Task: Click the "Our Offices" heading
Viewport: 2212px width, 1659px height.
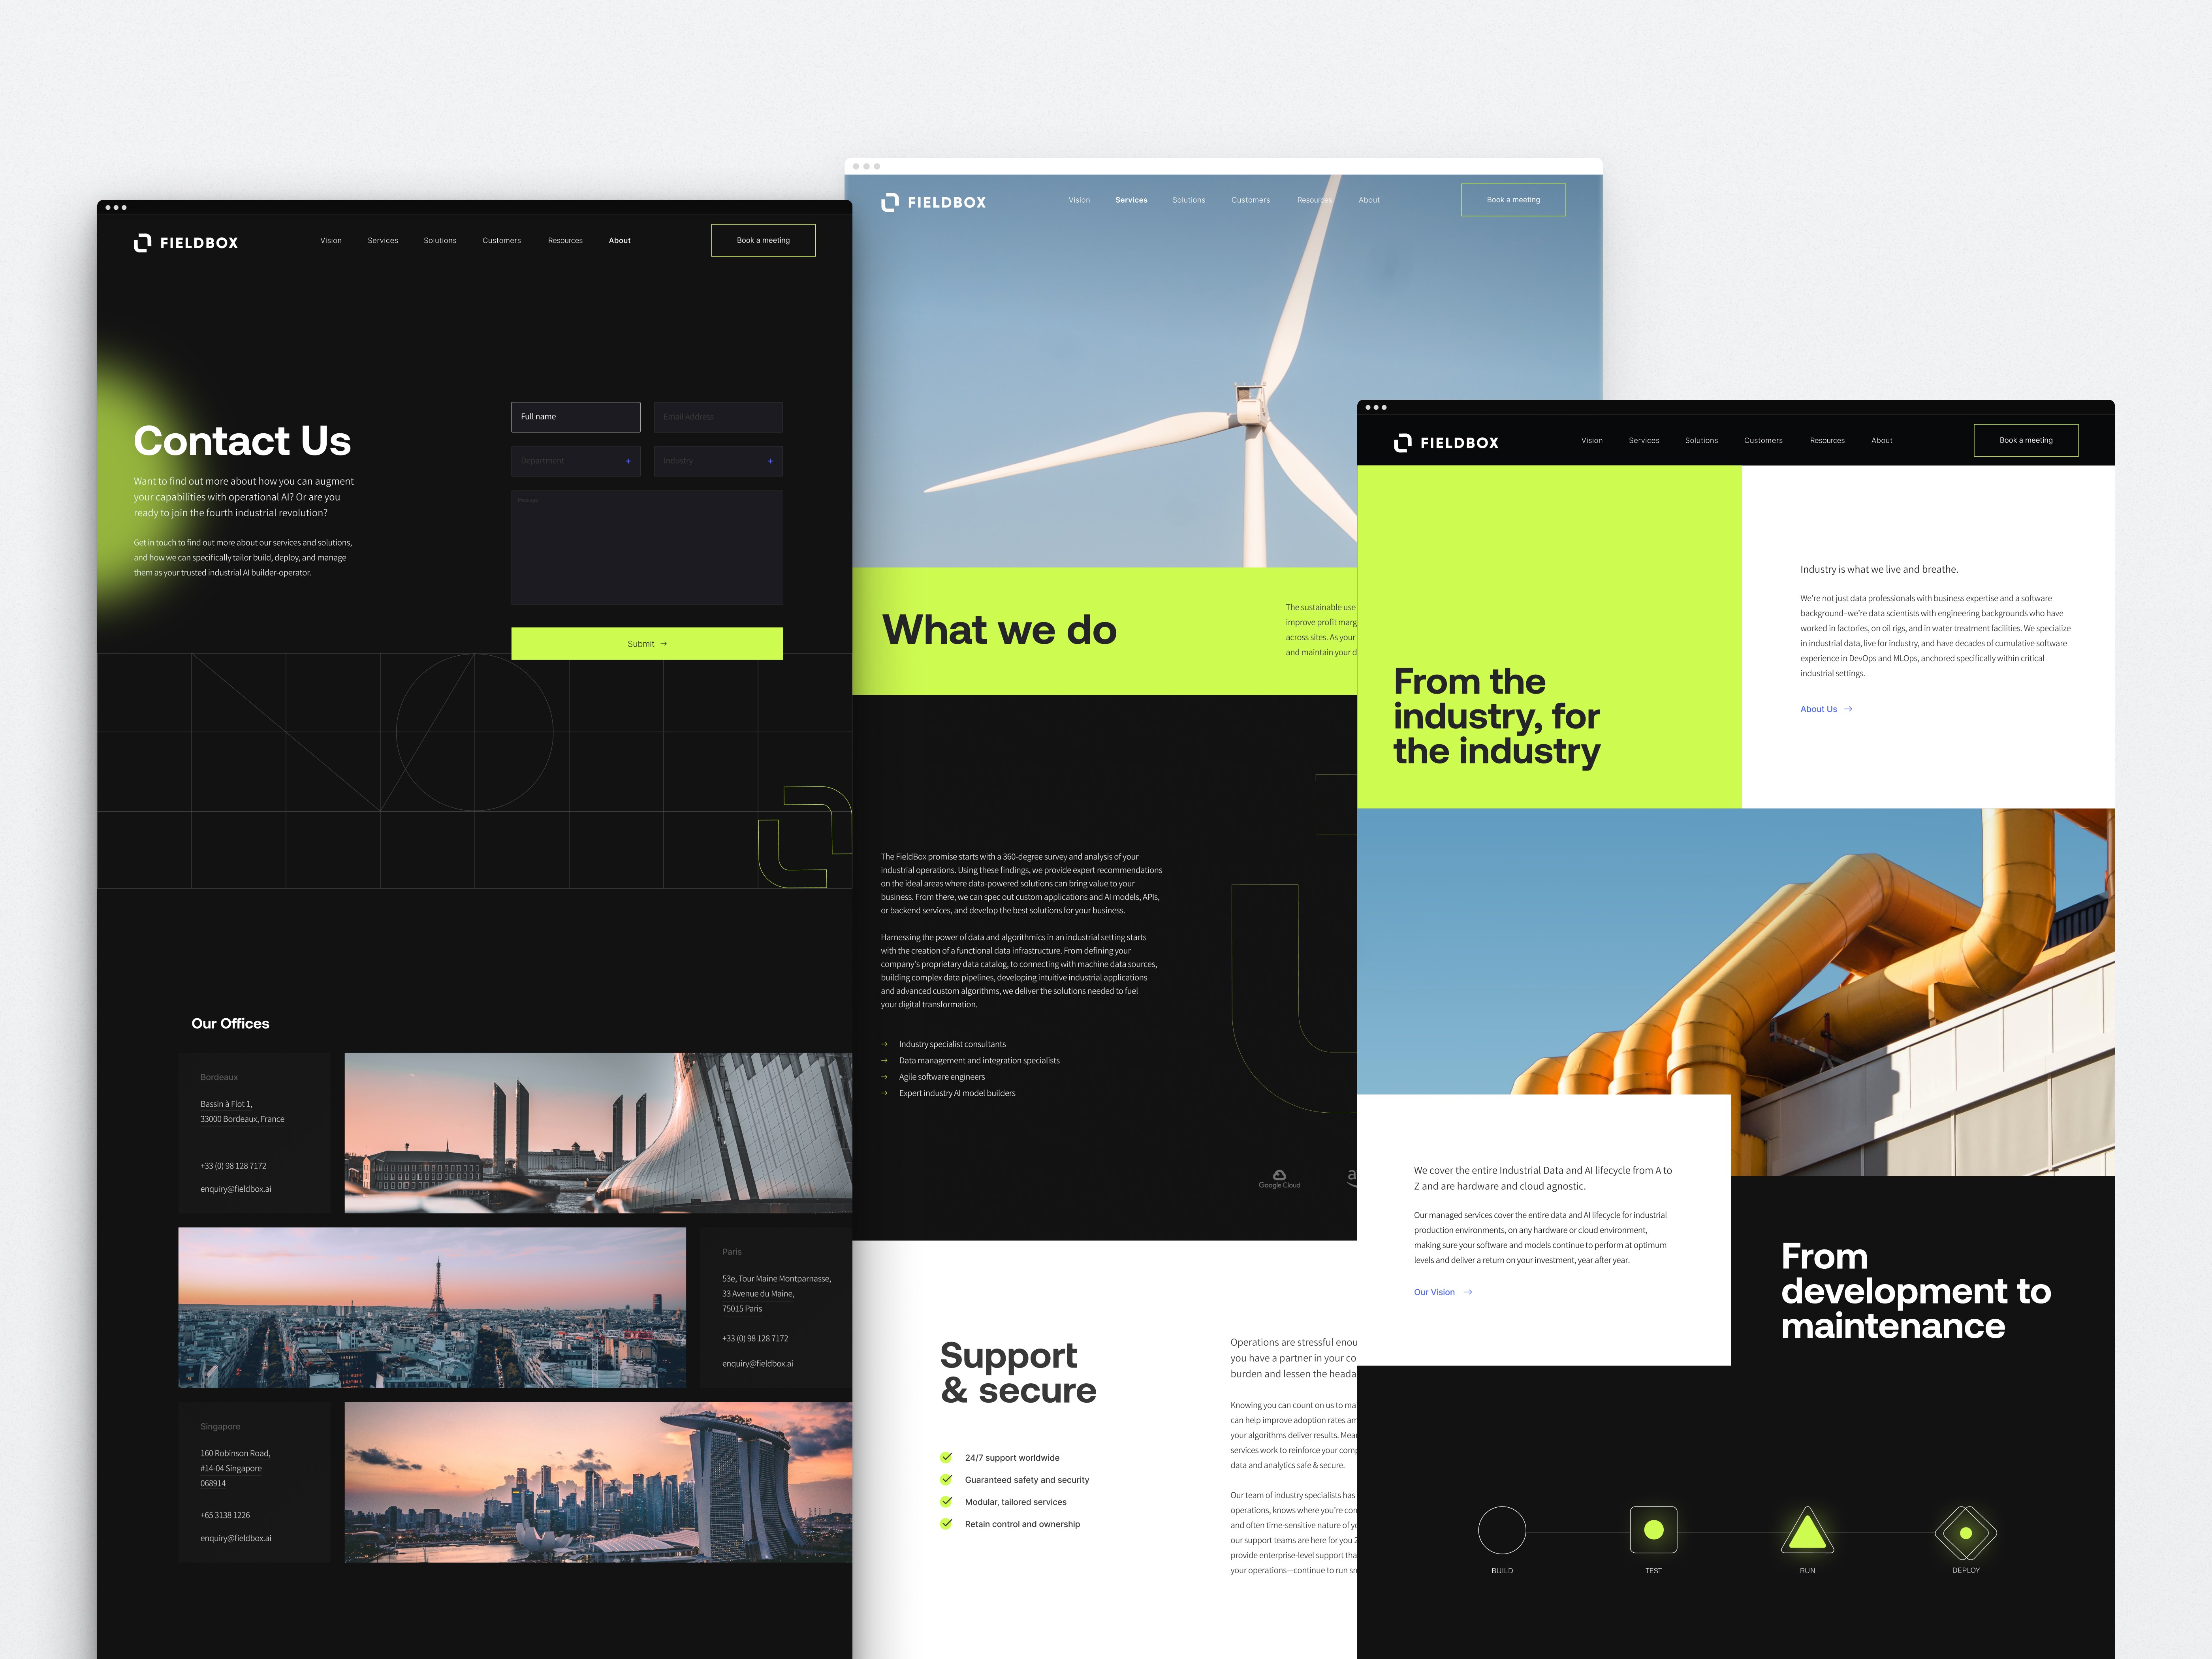Action: [230, 1024]
